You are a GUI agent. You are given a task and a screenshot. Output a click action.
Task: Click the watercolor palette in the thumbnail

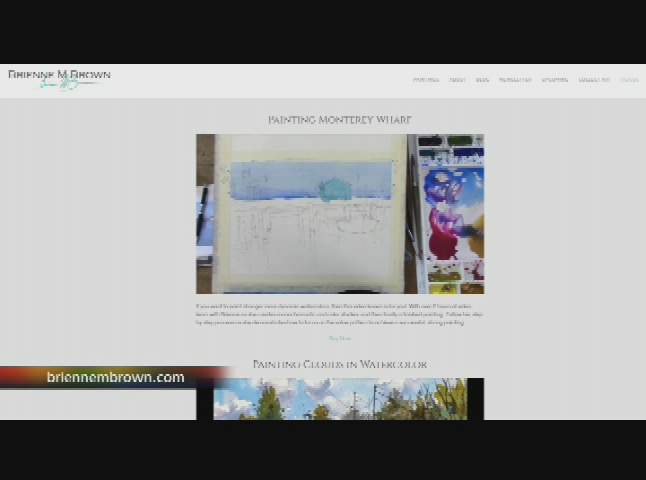(x=450, y=215)
